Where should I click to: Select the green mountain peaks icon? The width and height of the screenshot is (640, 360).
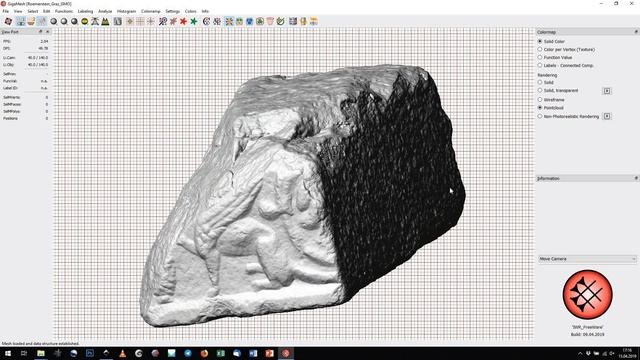(105, 21)
